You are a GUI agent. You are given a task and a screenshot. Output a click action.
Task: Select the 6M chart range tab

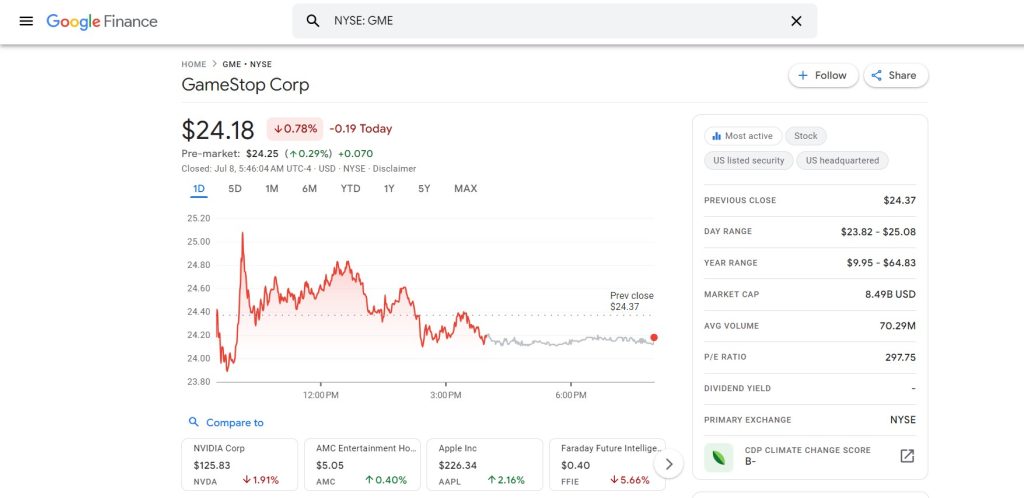(310, 189)
